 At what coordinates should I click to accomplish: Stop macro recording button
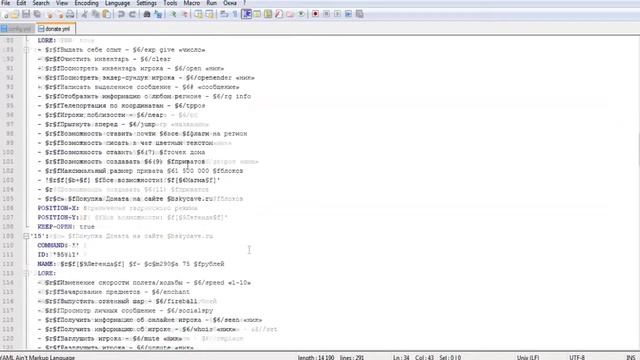coord(327,14)
